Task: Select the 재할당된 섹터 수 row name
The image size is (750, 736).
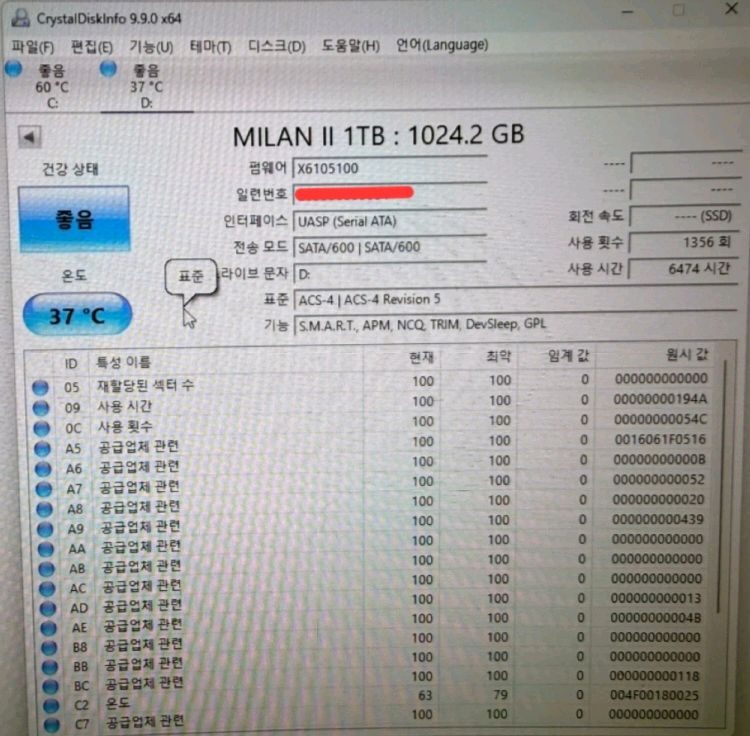Action: tap(145, 385)
